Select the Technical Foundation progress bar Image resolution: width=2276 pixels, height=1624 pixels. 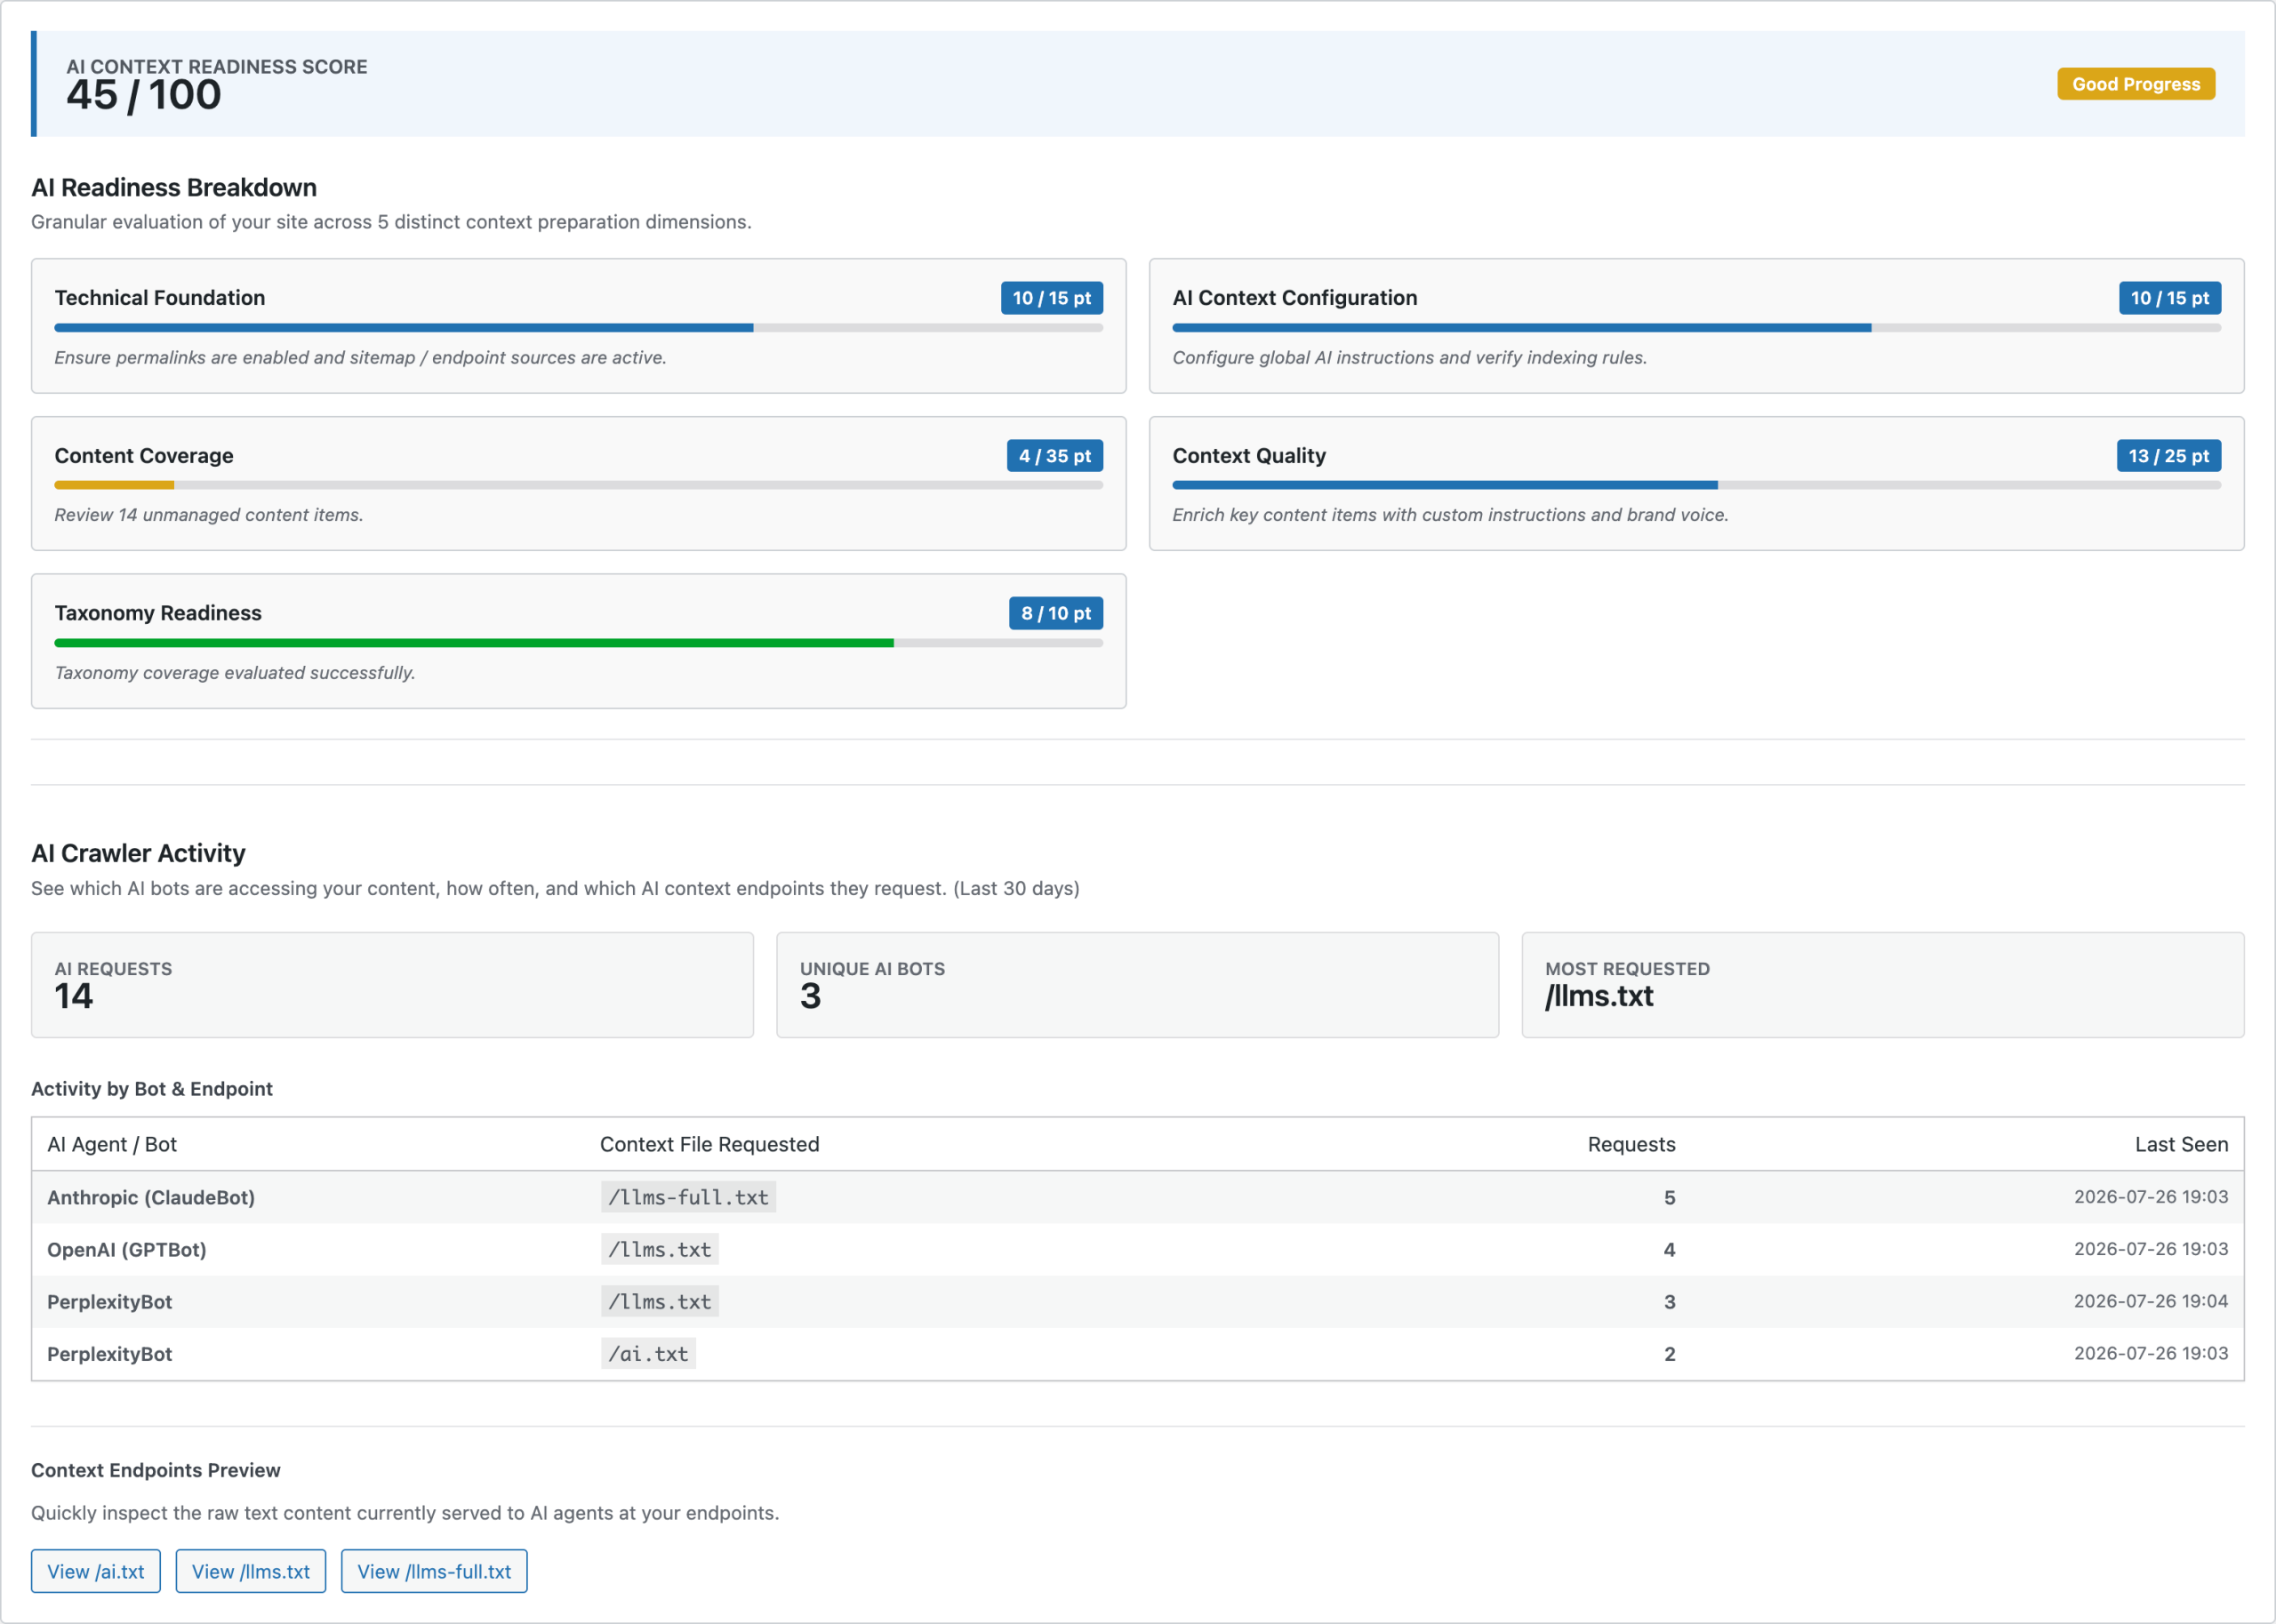(578, 328)
